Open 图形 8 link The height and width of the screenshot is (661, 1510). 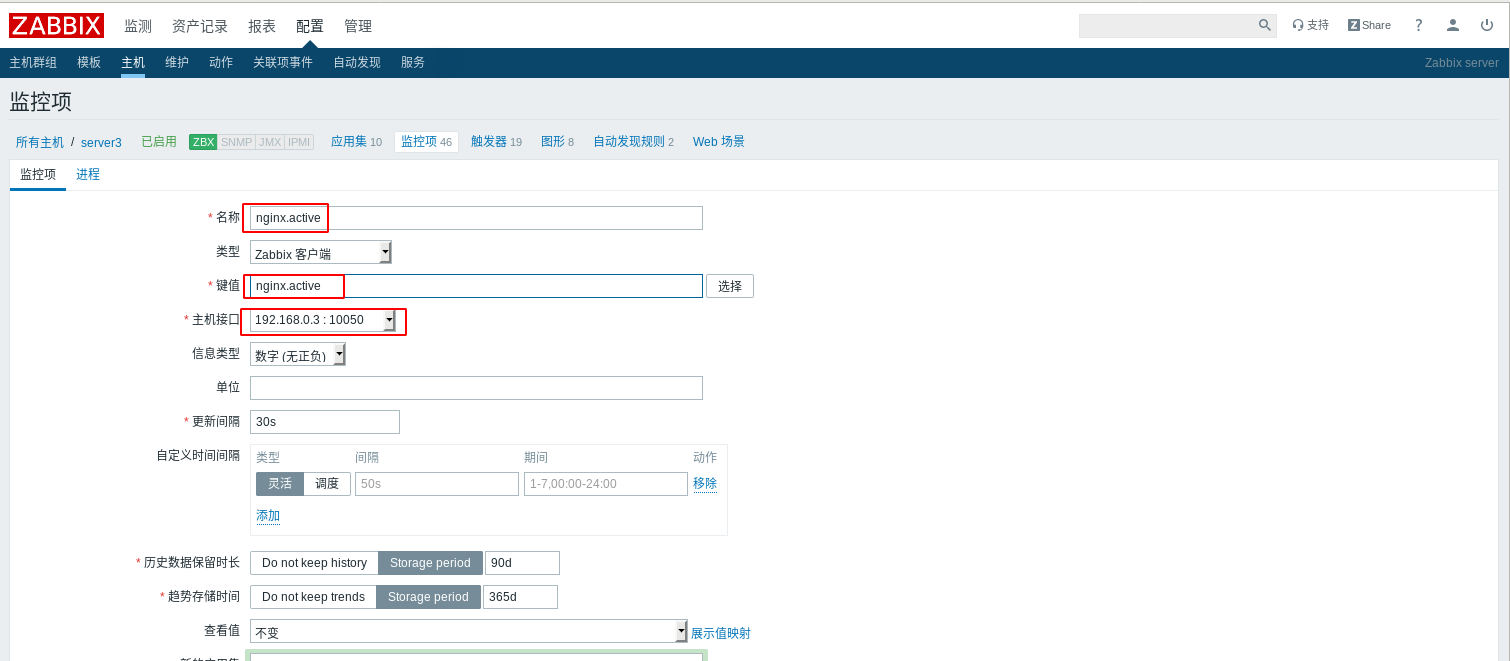[x=557, y=142]
